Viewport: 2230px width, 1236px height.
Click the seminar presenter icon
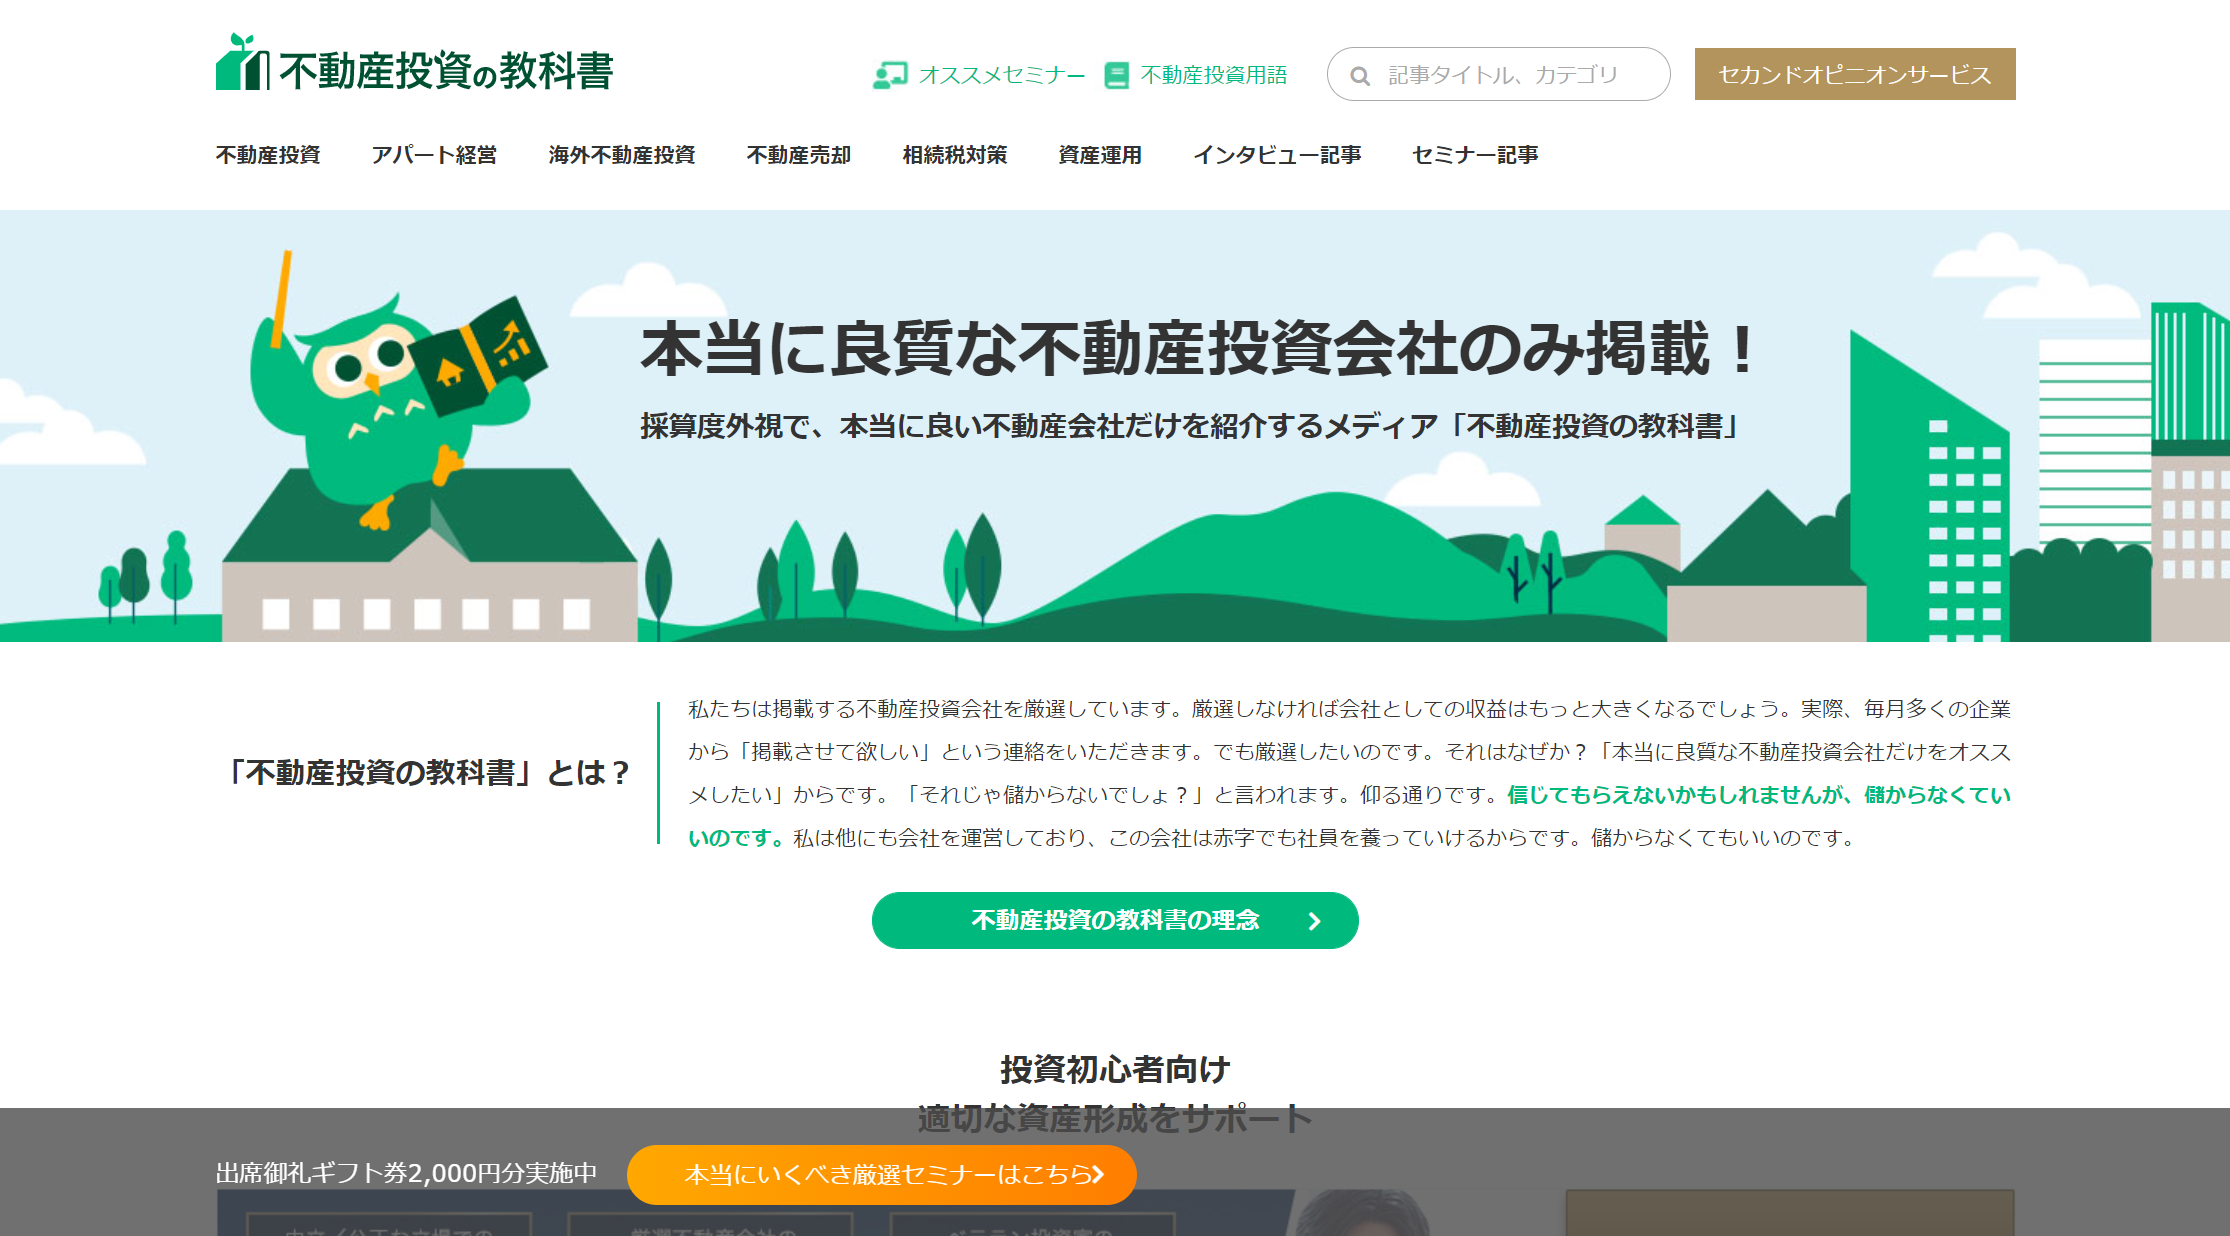pyautogui.click(x=889, y=75)
